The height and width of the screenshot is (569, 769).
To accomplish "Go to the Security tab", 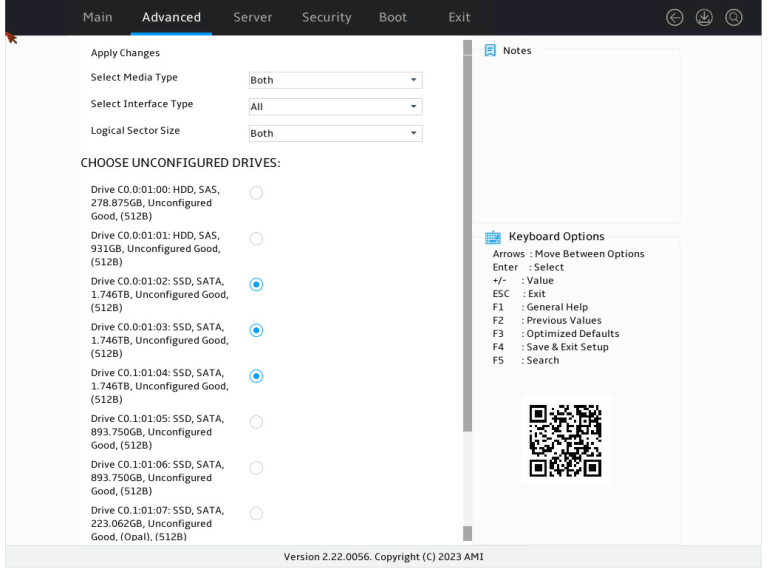I will [326, 17].
